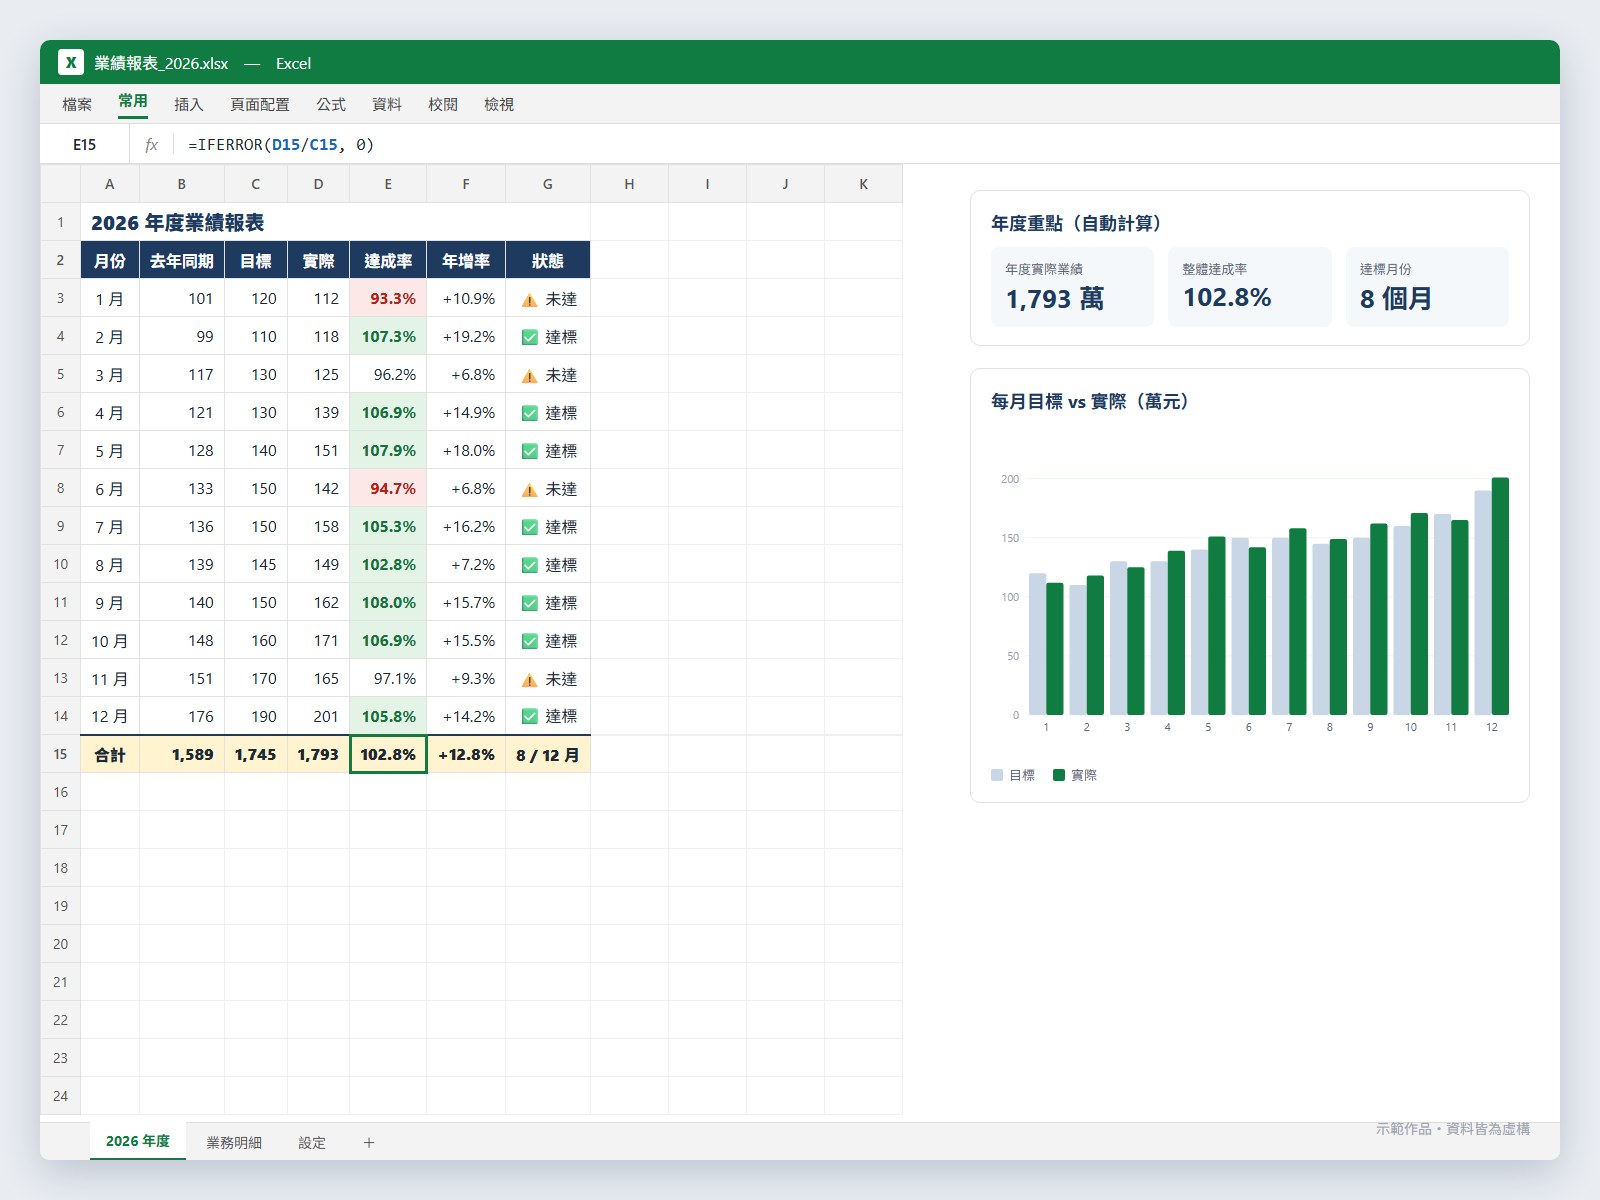
Task: Click warning icon in 11月 status cell
Action: tap(530, 679)
